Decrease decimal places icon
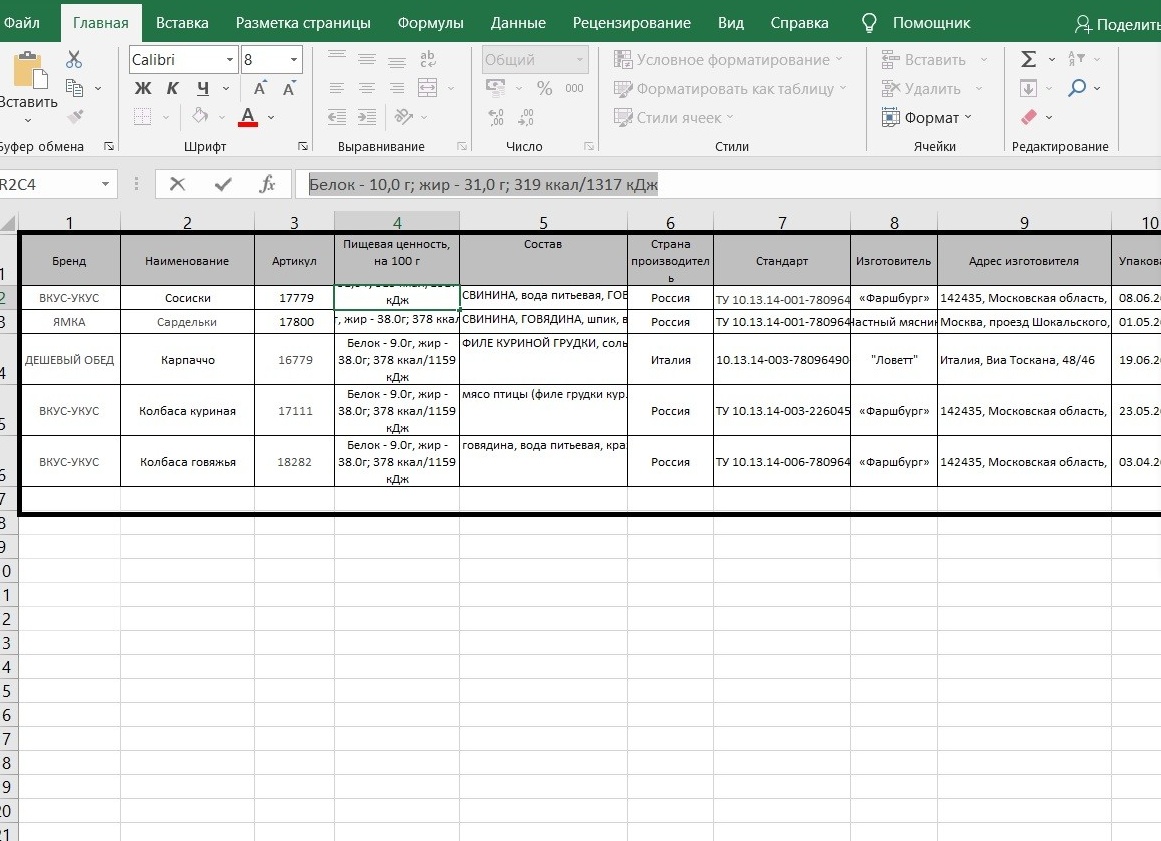The width and height of the screenshot is (1161, 841). point(526,117)
